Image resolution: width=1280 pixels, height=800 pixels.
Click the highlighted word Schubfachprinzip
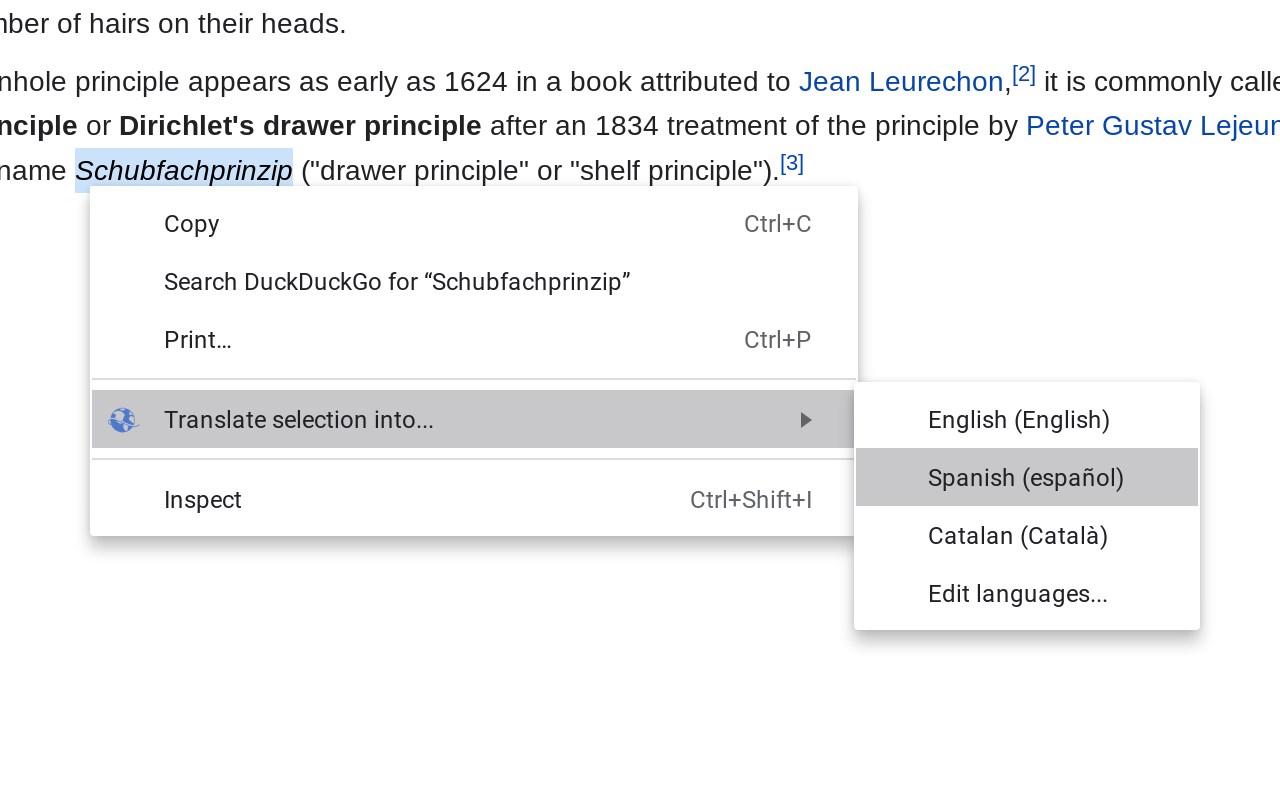point(184,171)
